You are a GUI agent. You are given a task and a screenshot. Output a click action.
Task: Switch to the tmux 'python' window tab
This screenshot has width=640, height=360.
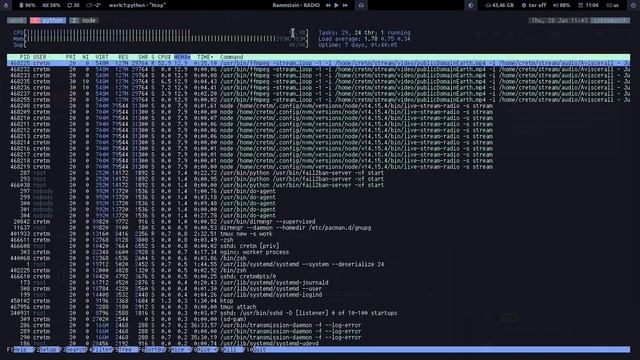coord(48,20)
